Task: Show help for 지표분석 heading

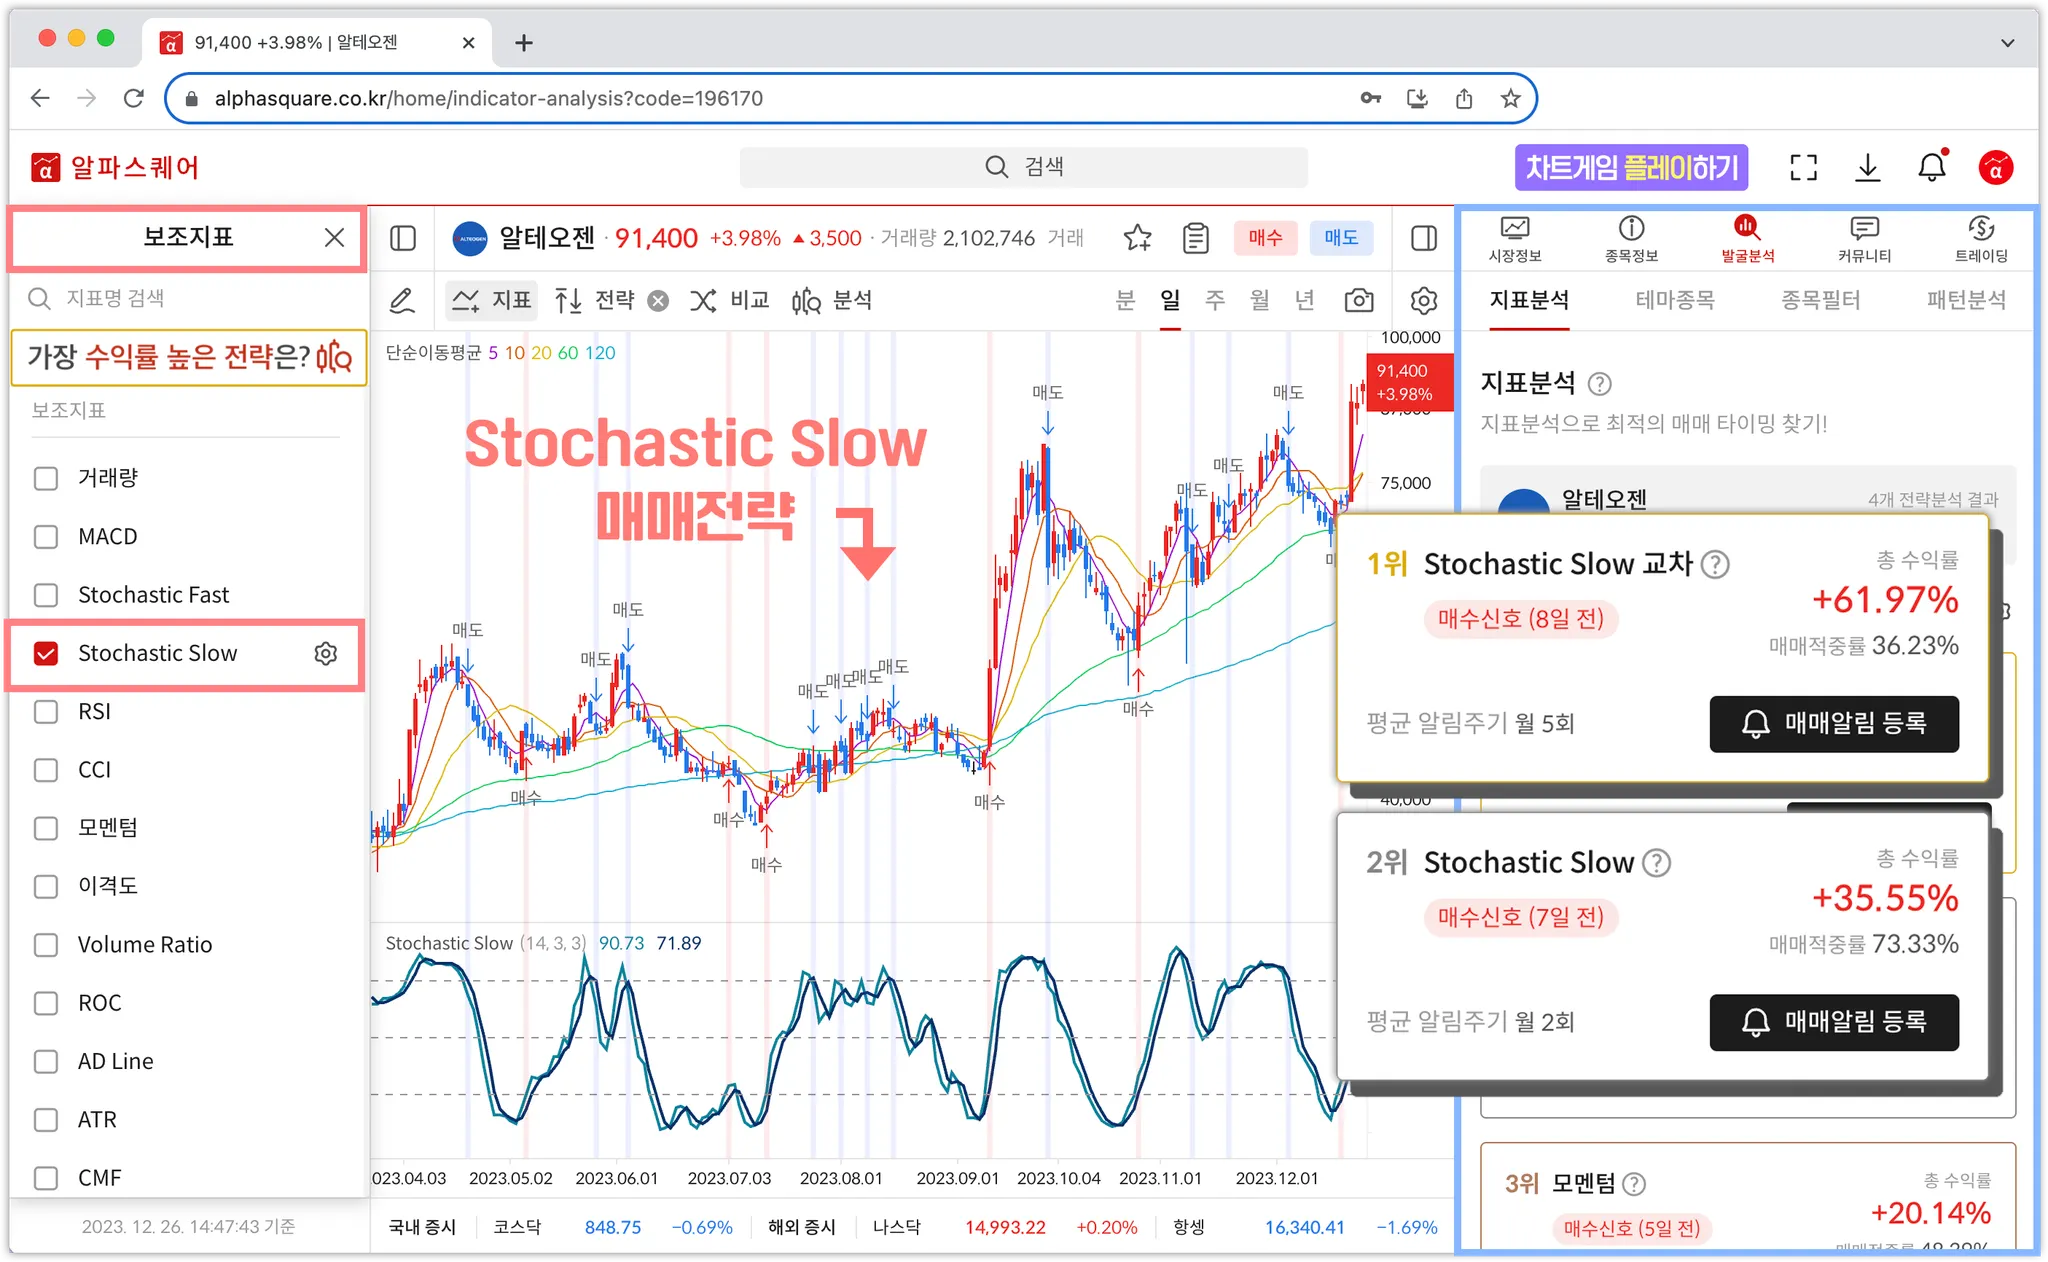Action: point(1600,384)
